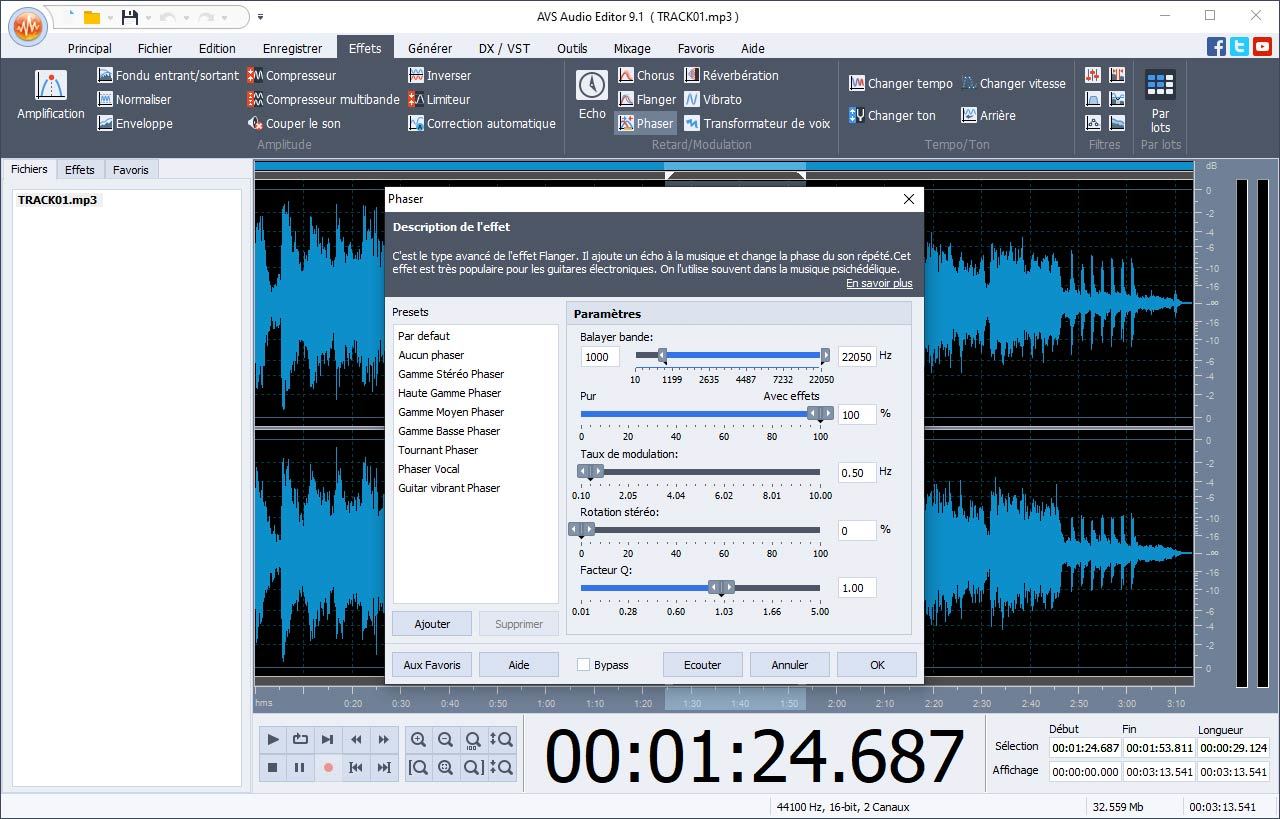Switch to the Favoris side panel tab
Image resolution: width=1280 pixels, height=819 pixels.
click(130, 170)
